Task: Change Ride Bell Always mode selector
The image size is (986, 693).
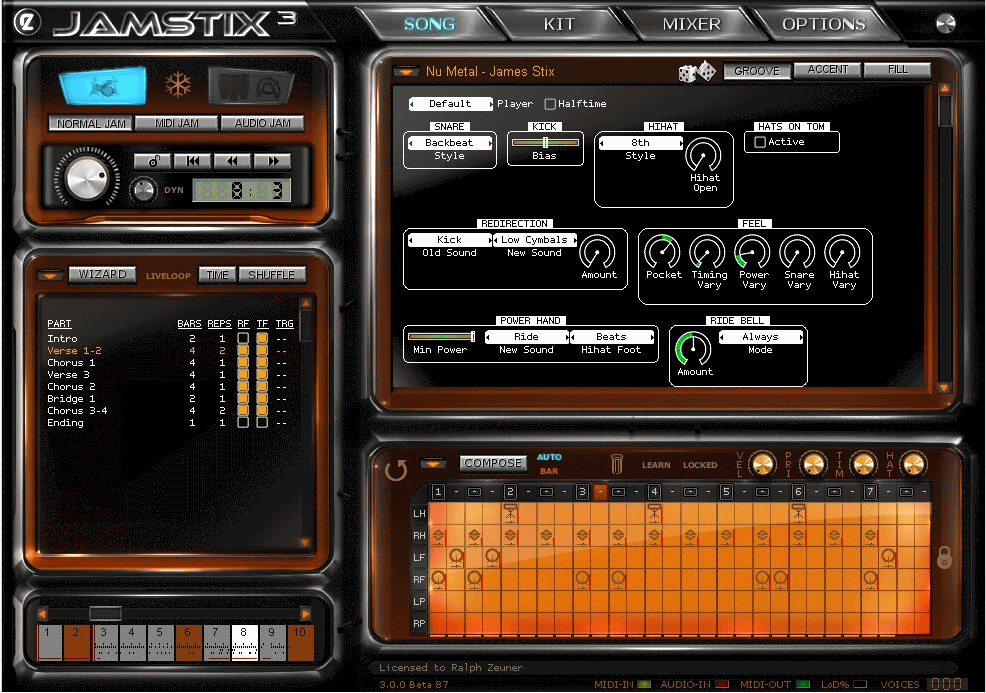Action: point(760,336)
